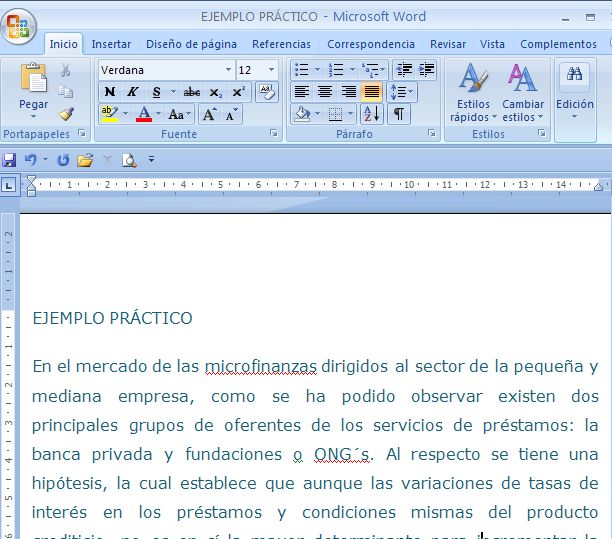Decrease paragraph indent
Image resolution: width=612 pixels, height=539 pixels.
point(404,70)
